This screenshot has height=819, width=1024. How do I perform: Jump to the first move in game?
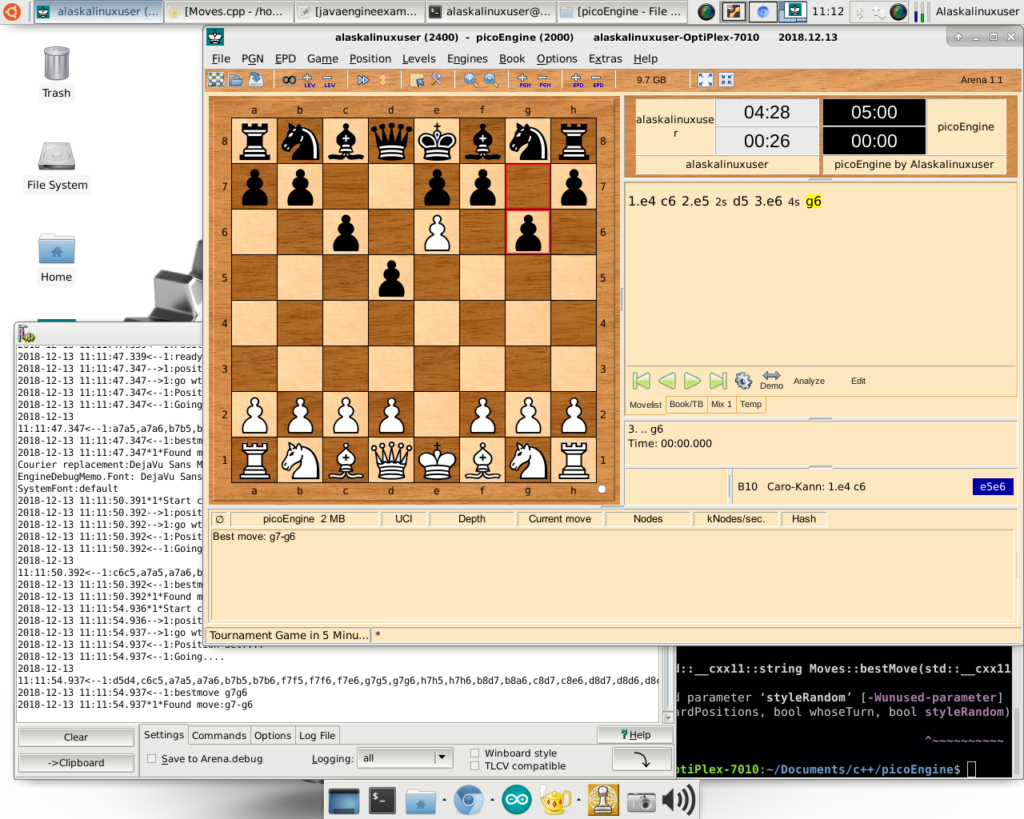[x=642, y=381]
